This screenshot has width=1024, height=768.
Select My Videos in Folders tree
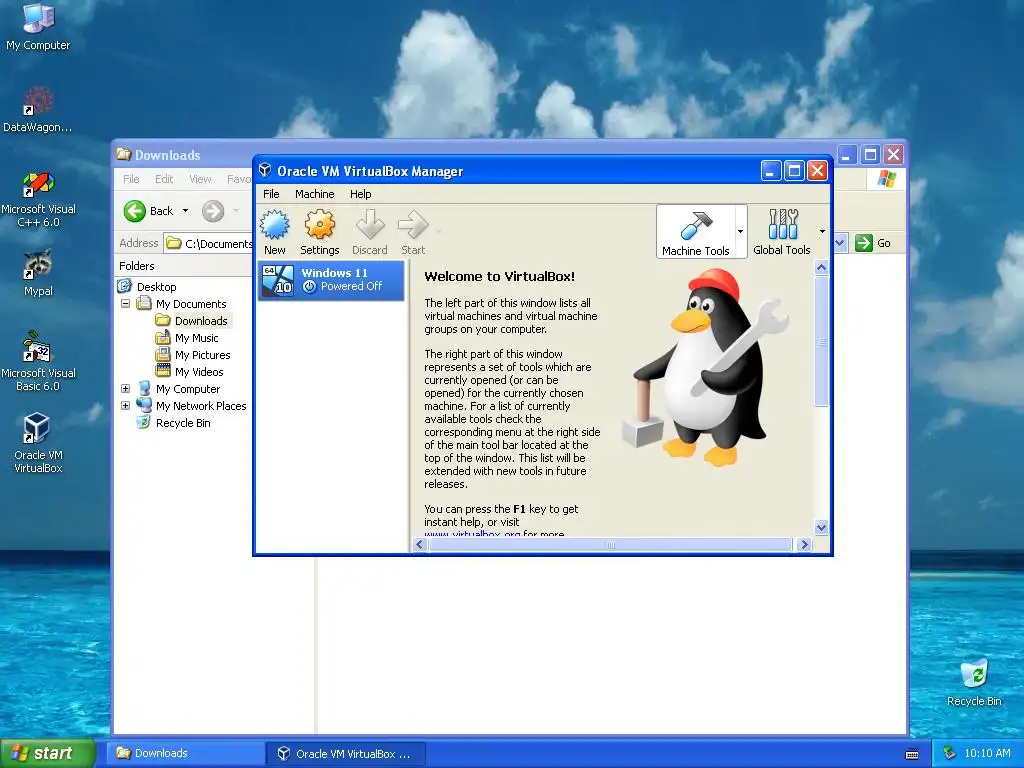pyautogui.click(x=199, y=372)
